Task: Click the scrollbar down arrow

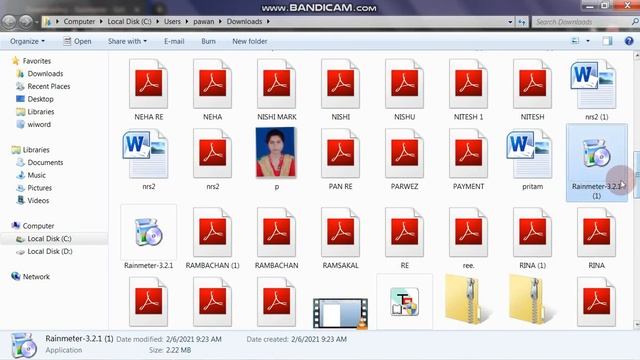Action: [636, 324]
